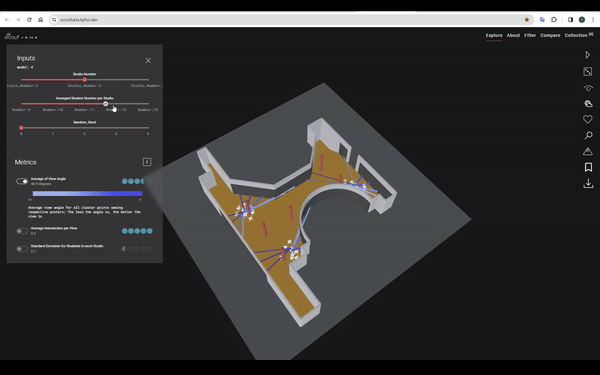Collapse the Metrics section square button

click(147, 162)
